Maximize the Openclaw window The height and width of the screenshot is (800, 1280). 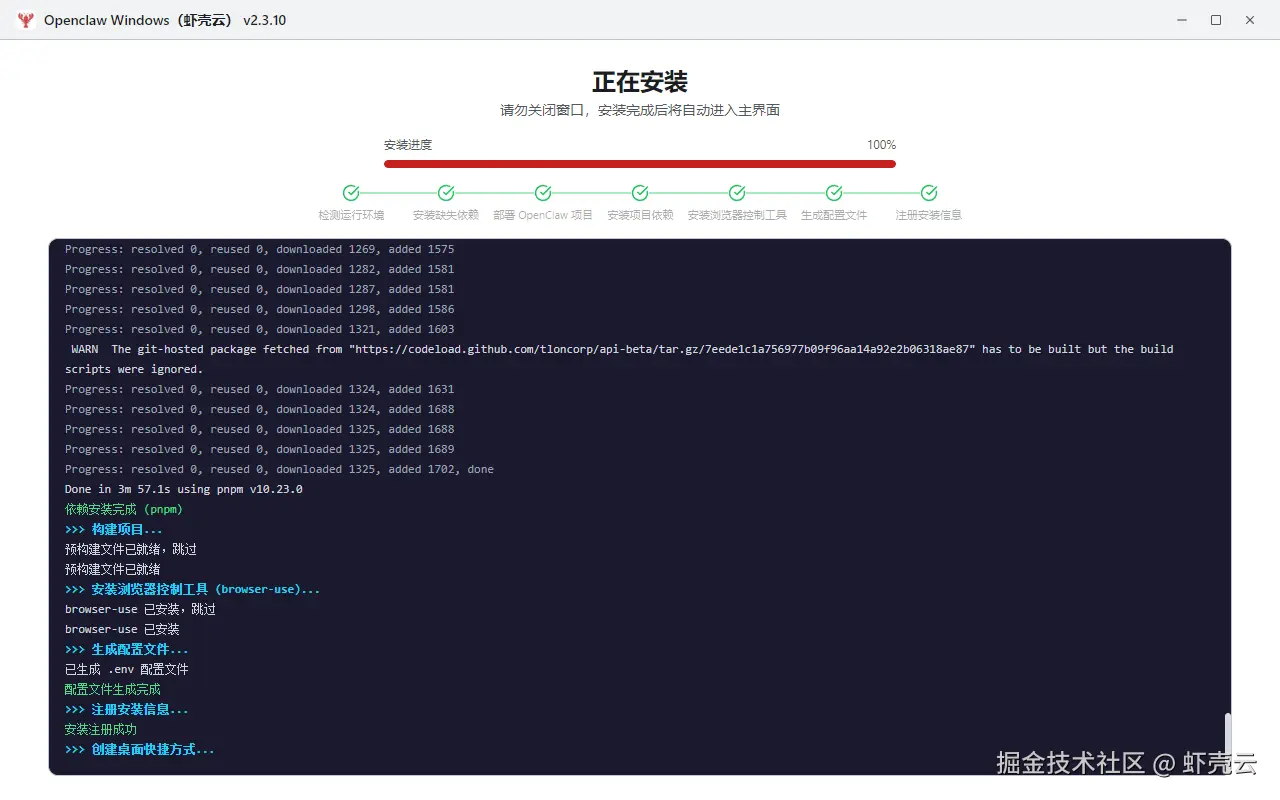pyautogui.click(x=1216, y=20)
